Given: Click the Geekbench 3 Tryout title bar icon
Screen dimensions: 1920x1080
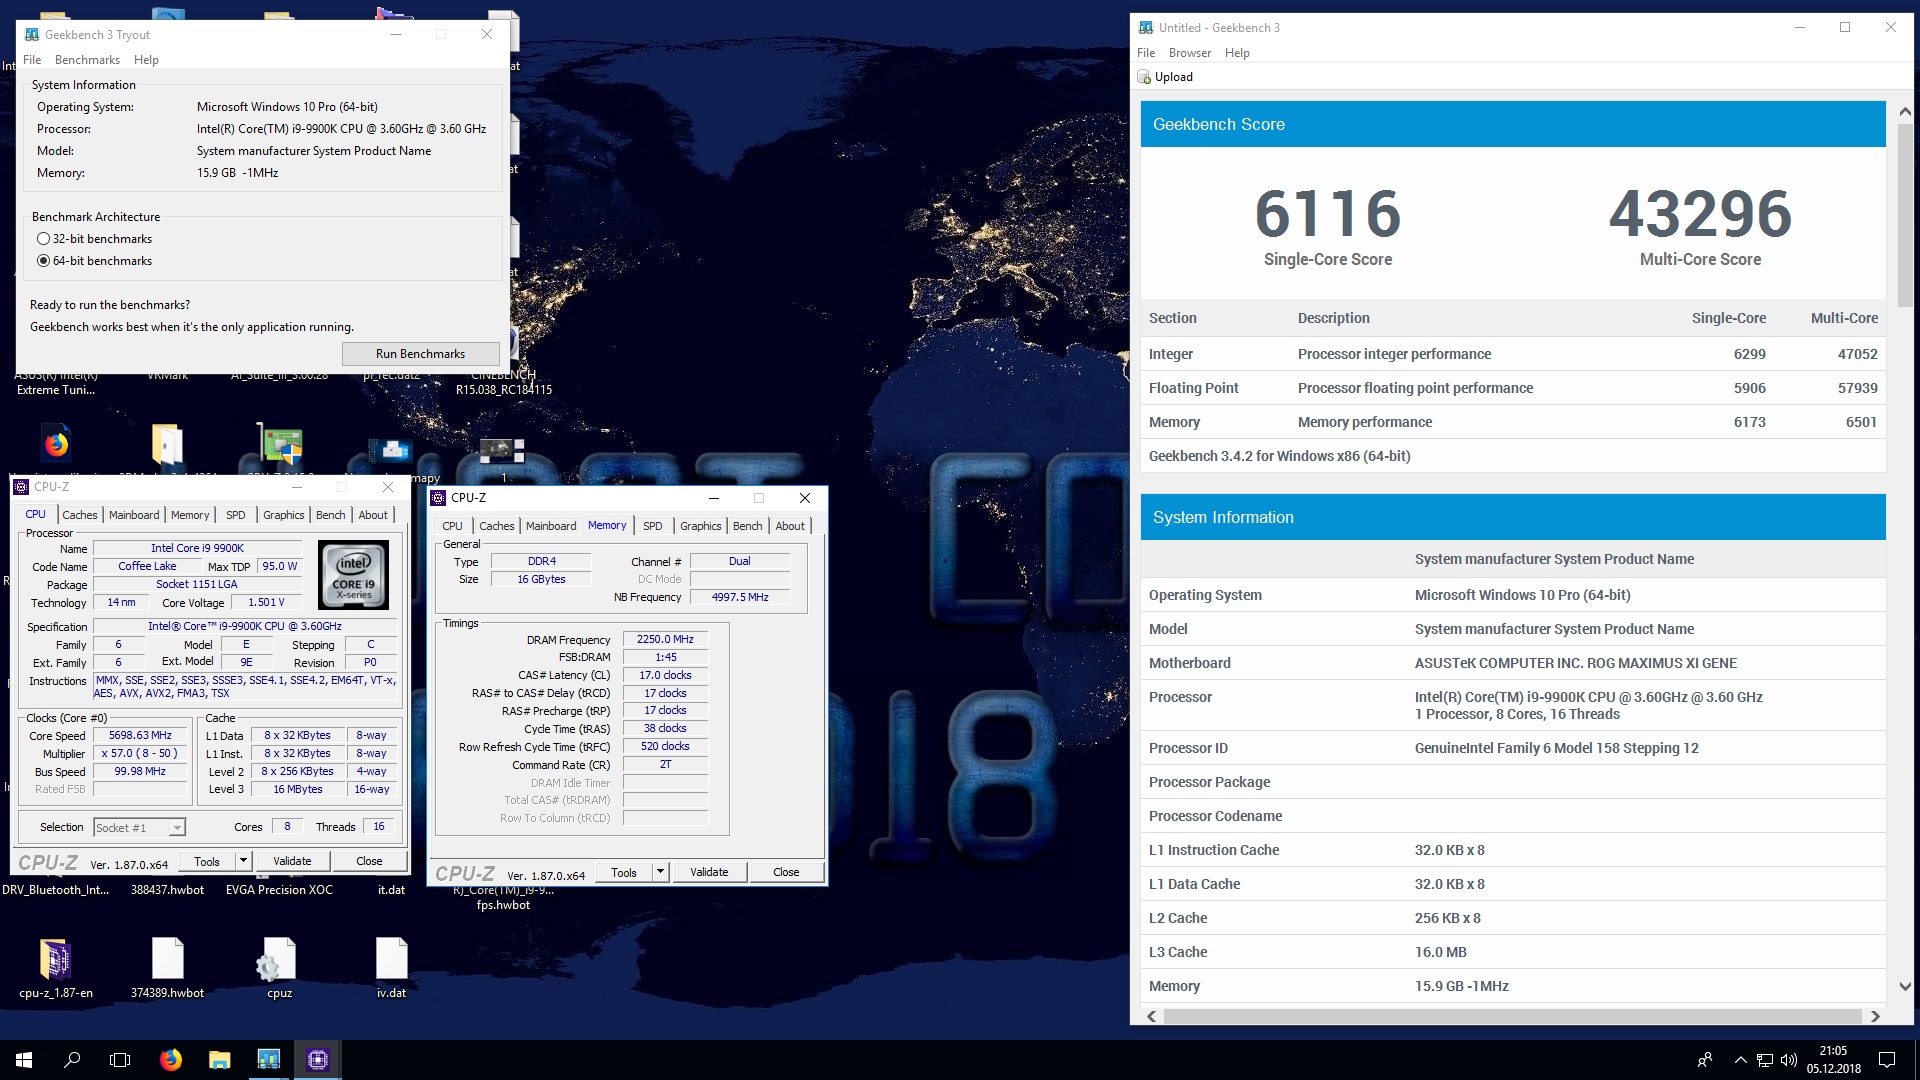Looking at the screenshot, I should pos(32,34).
